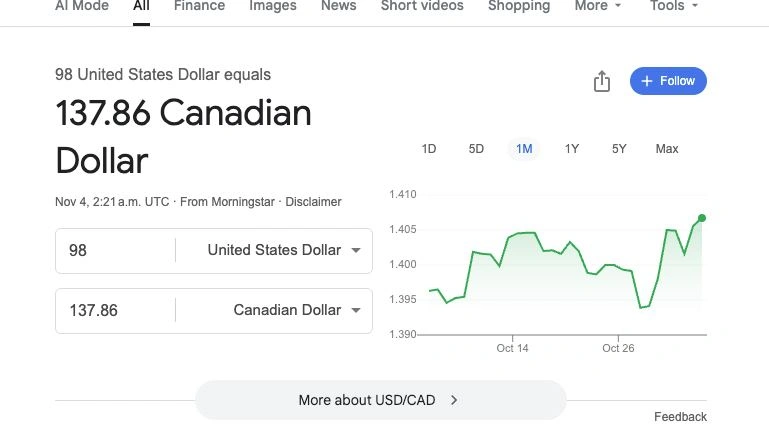Open the News tab
The width and height of the screenshot is (769, 443).
tap(338, 6)
